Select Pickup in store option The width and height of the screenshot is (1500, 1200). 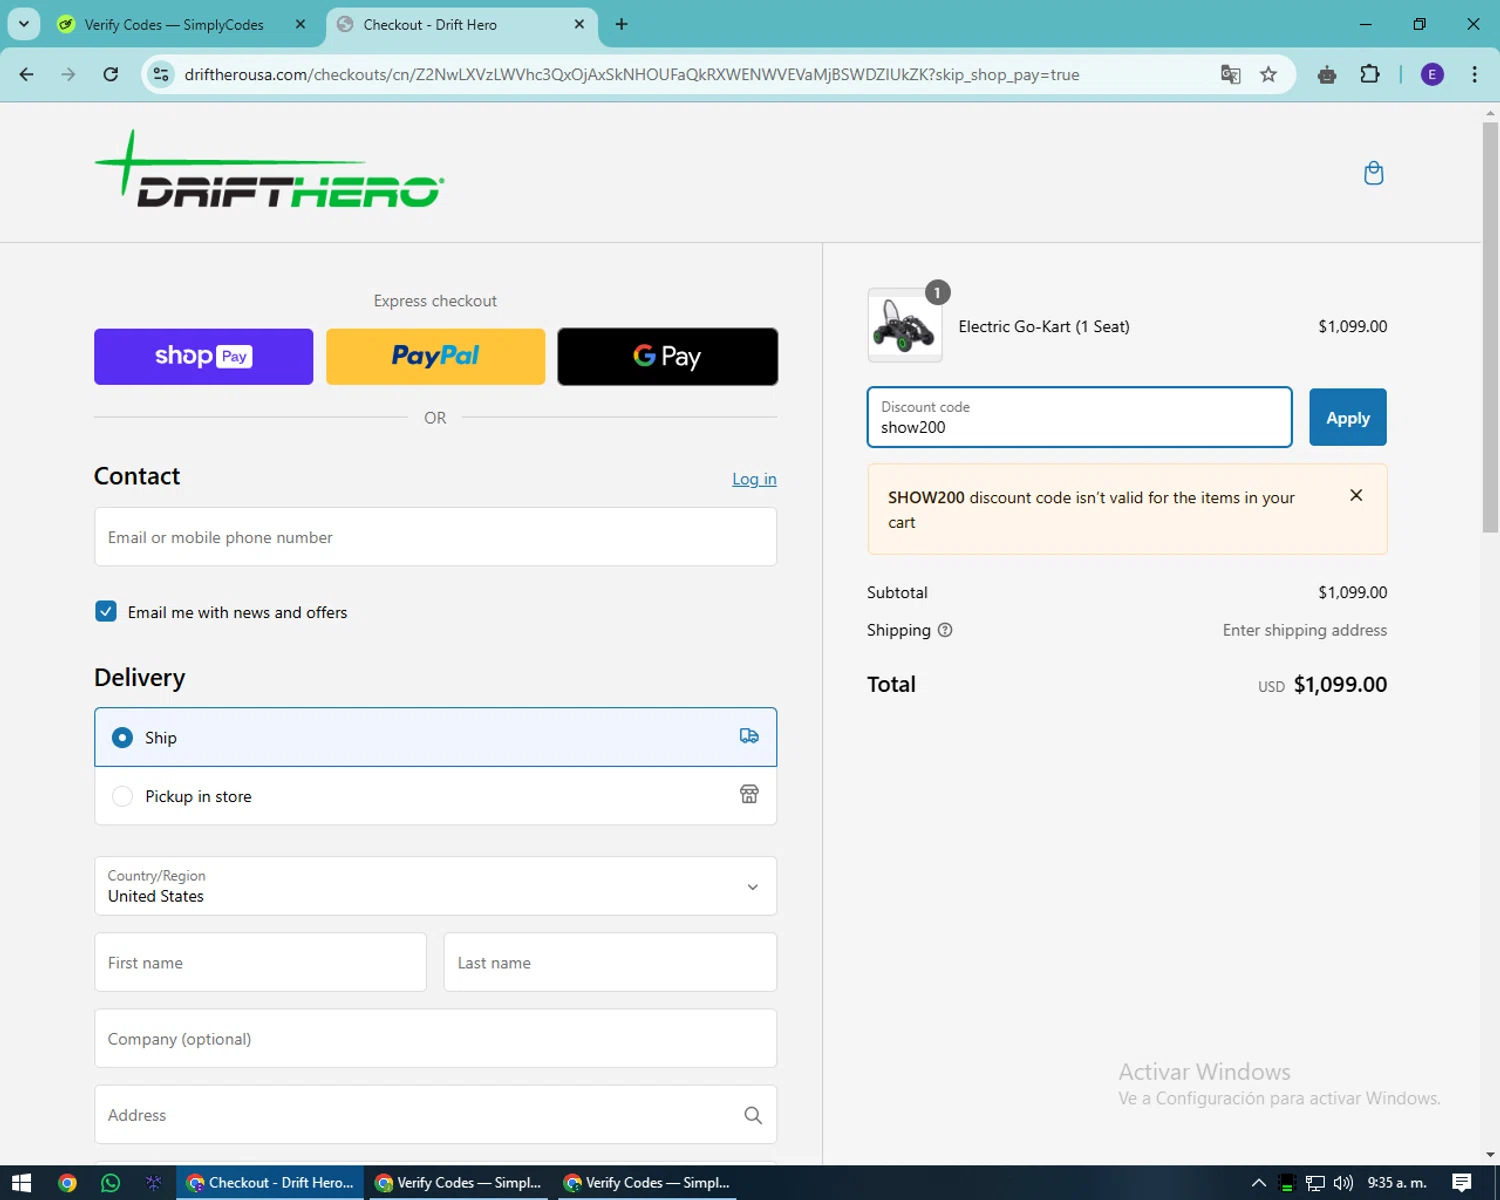[x=435, y=796]
